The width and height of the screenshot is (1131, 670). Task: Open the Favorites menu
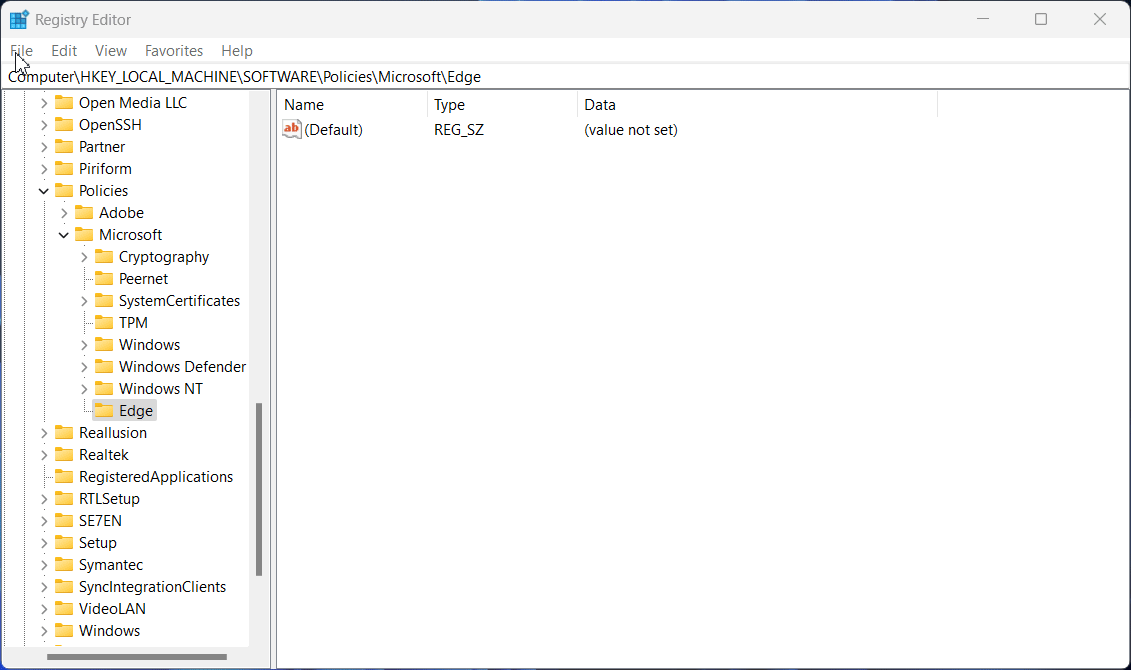pos(174,51)
